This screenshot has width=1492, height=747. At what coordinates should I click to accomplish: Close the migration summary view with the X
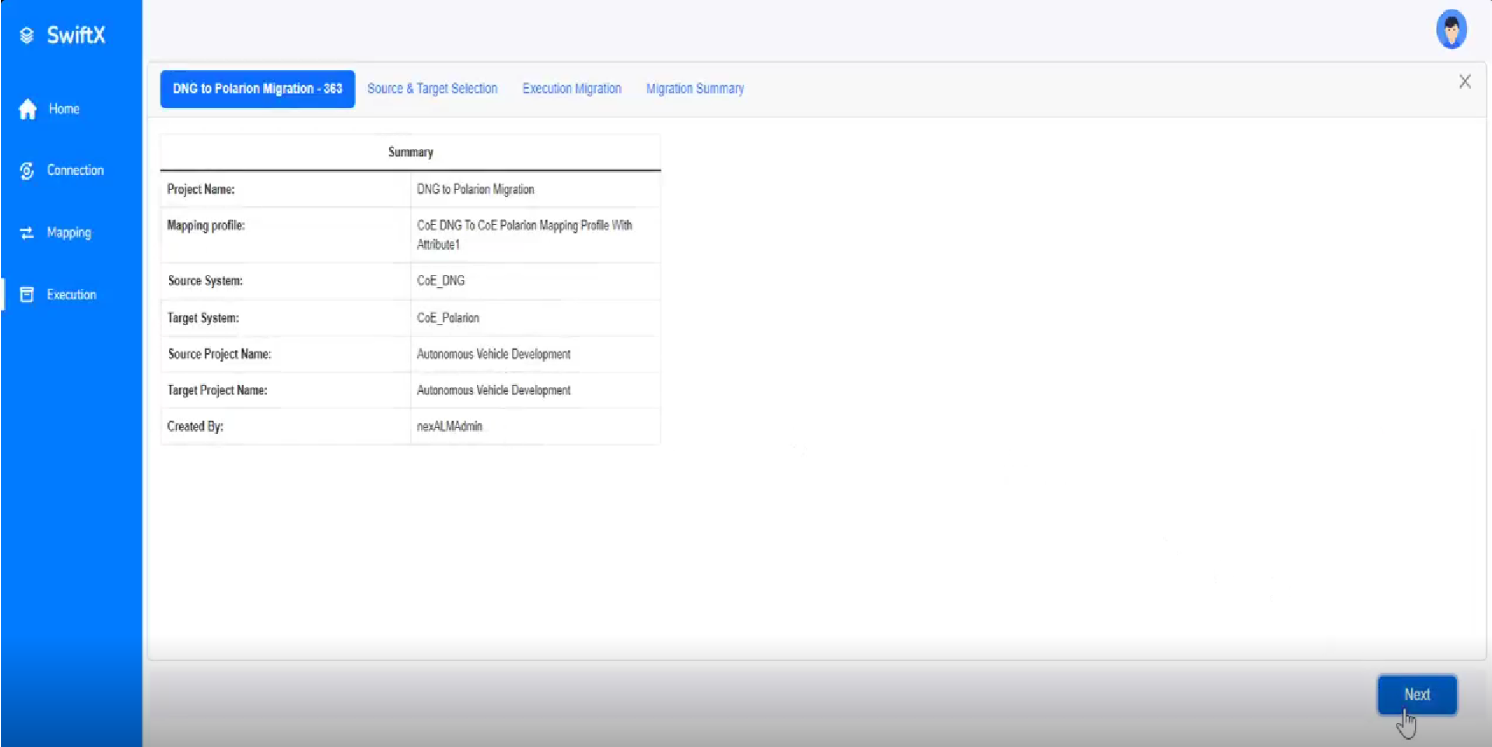pyautogui.click(x=1464, y=81)
